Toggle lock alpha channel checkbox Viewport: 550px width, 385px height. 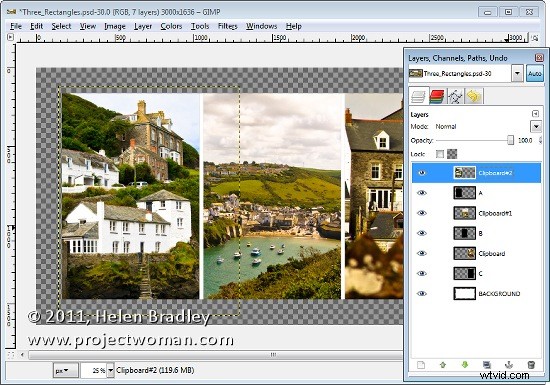pos(452,154)
